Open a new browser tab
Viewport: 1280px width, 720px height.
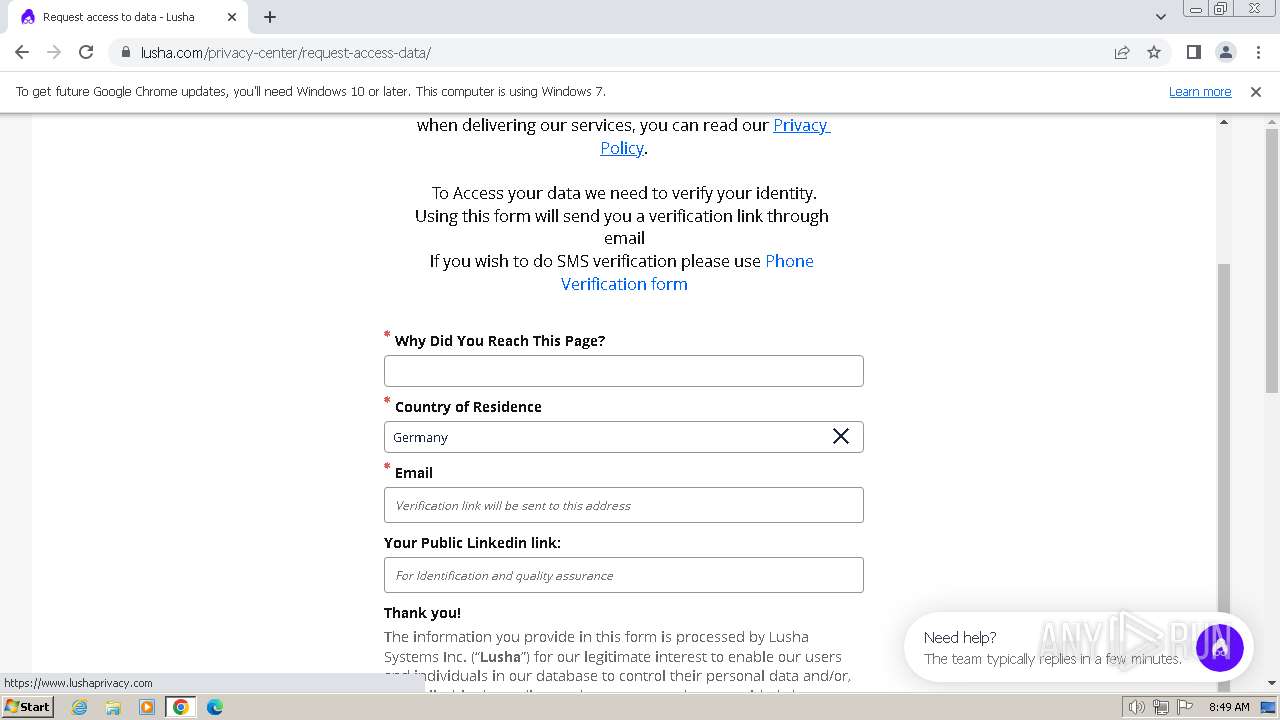pos(270,17)
